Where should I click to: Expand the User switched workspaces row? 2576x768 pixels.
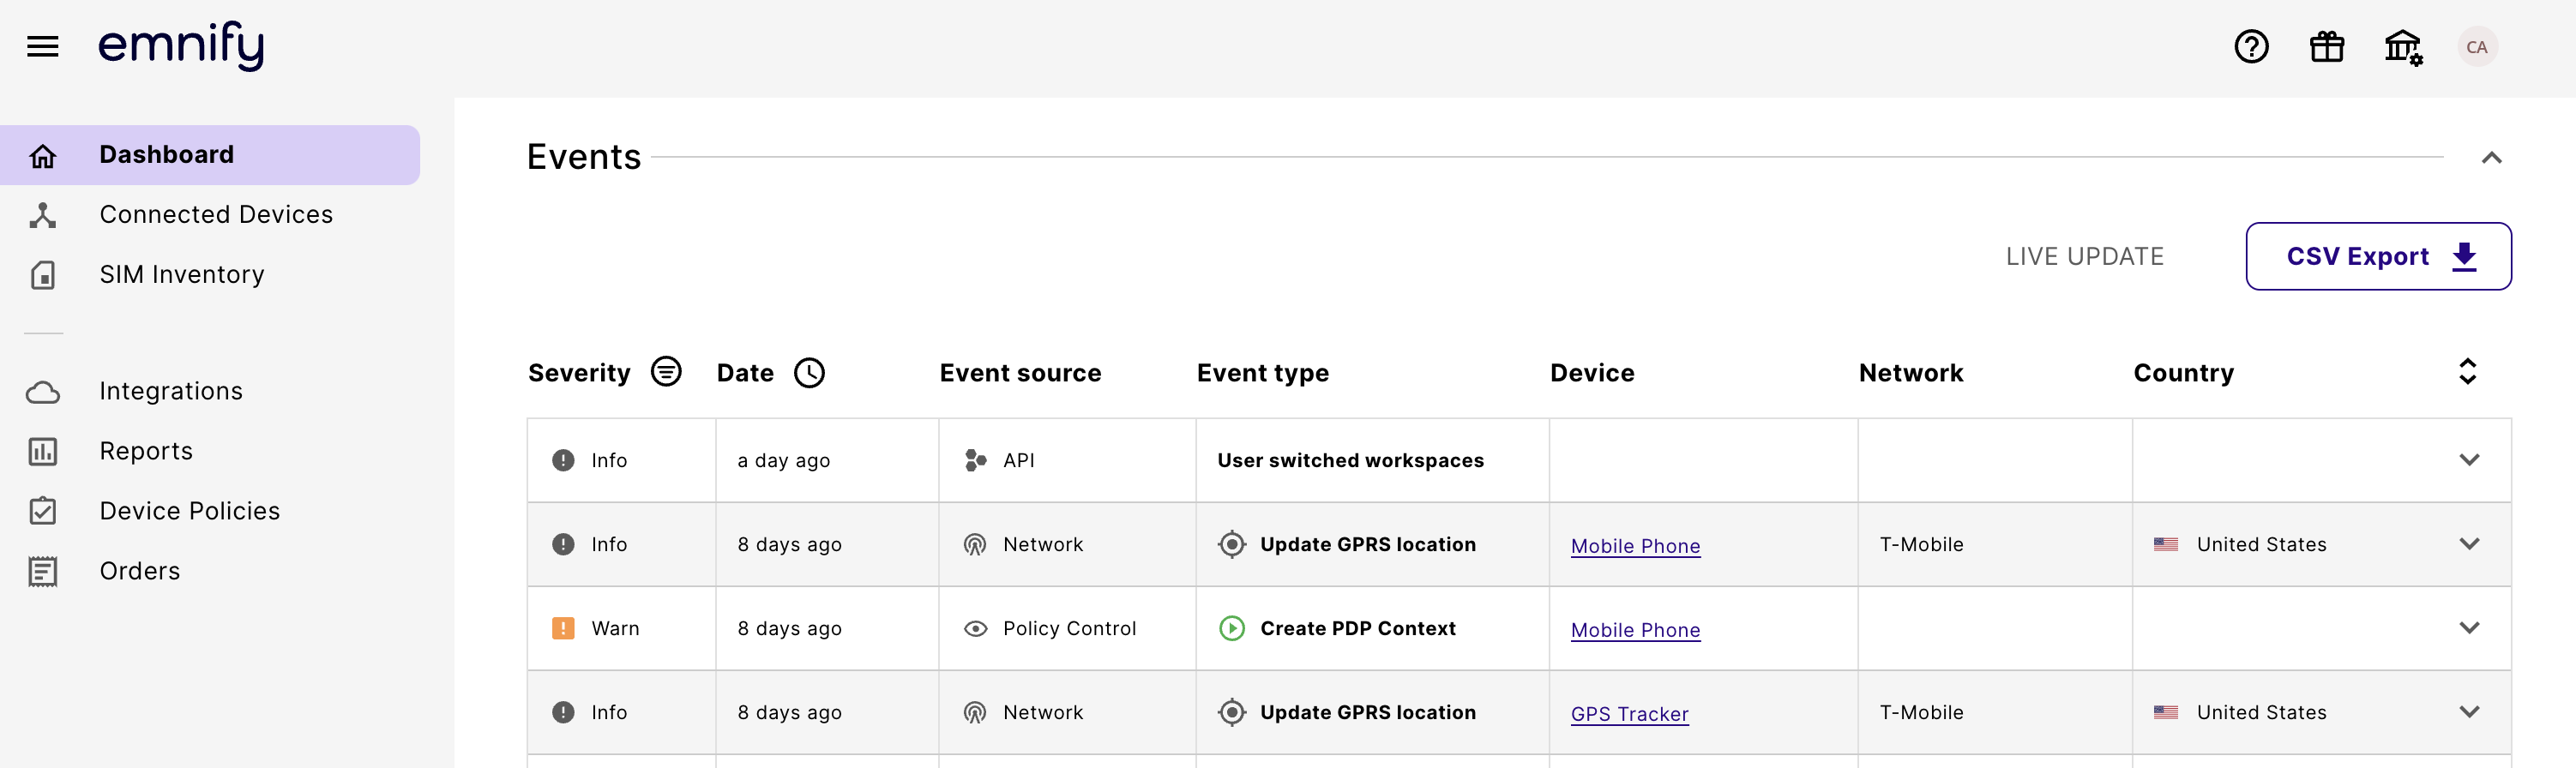[x=2468, y=460]
